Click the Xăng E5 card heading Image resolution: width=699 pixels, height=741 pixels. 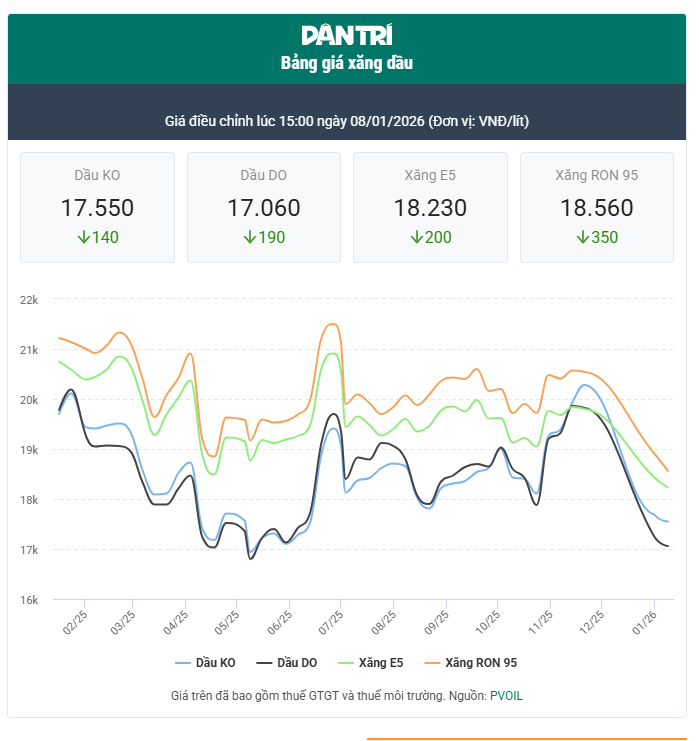(x=430, y=175)
